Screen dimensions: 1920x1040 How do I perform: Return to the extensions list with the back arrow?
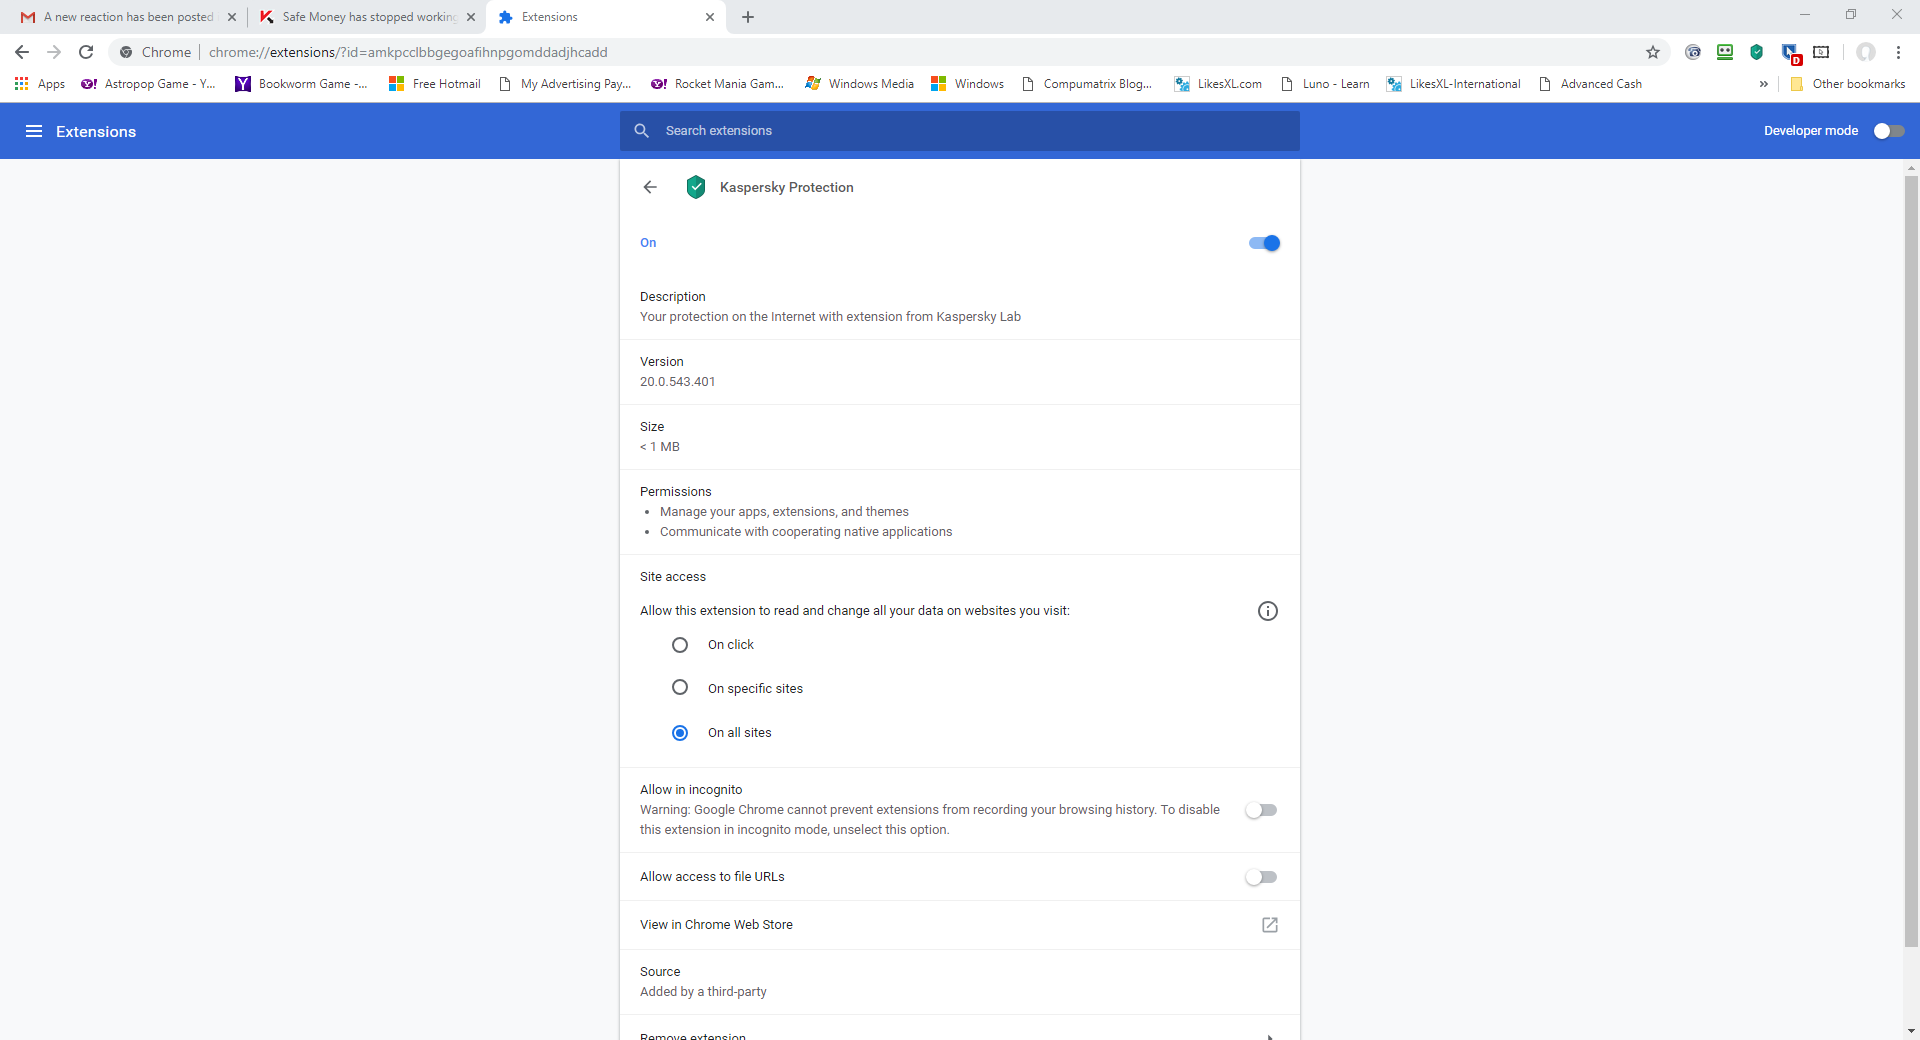coord(650,187)
